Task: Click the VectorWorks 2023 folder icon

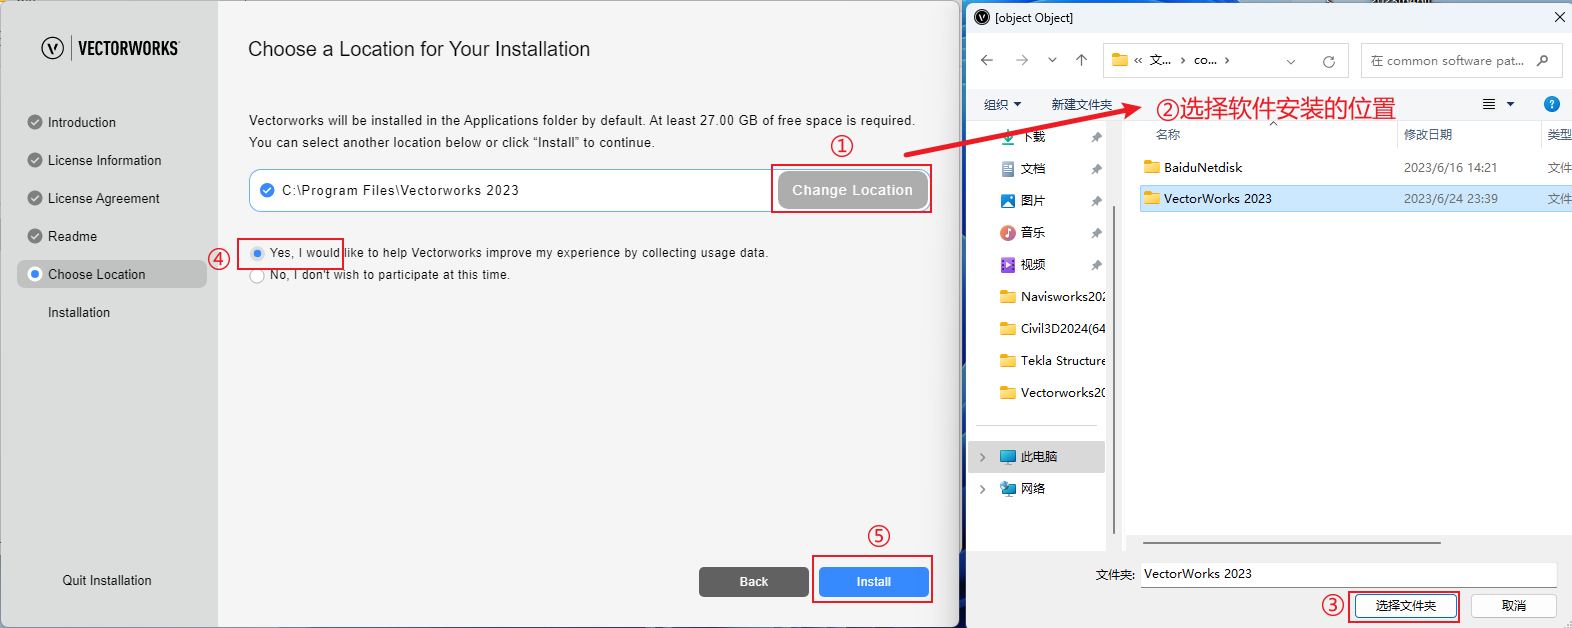Action: 1152,198
